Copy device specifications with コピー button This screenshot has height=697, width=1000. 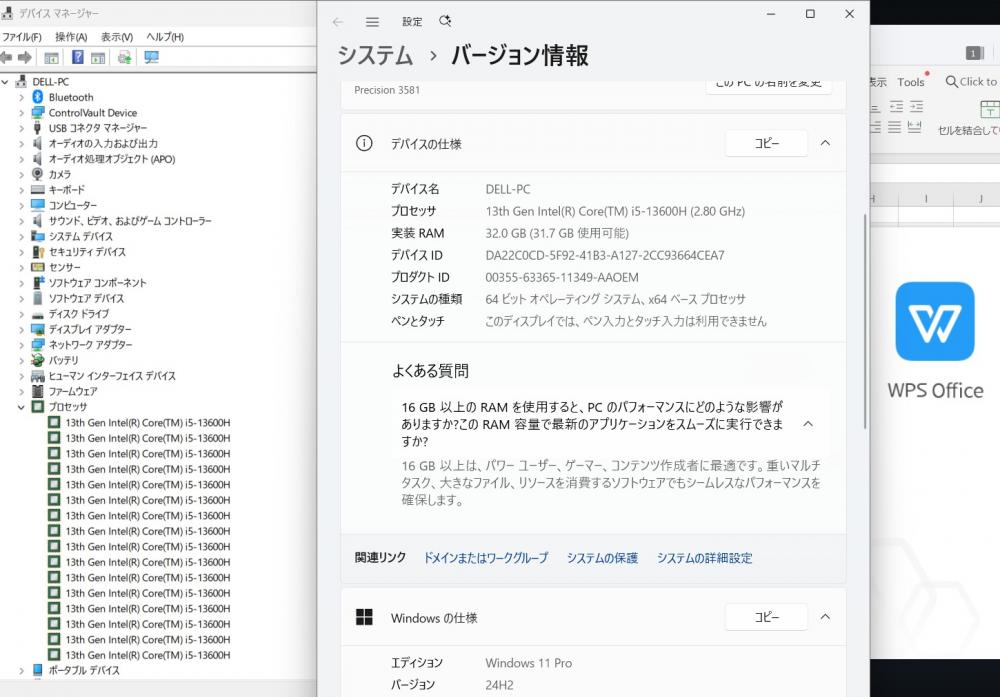[765, 143]
